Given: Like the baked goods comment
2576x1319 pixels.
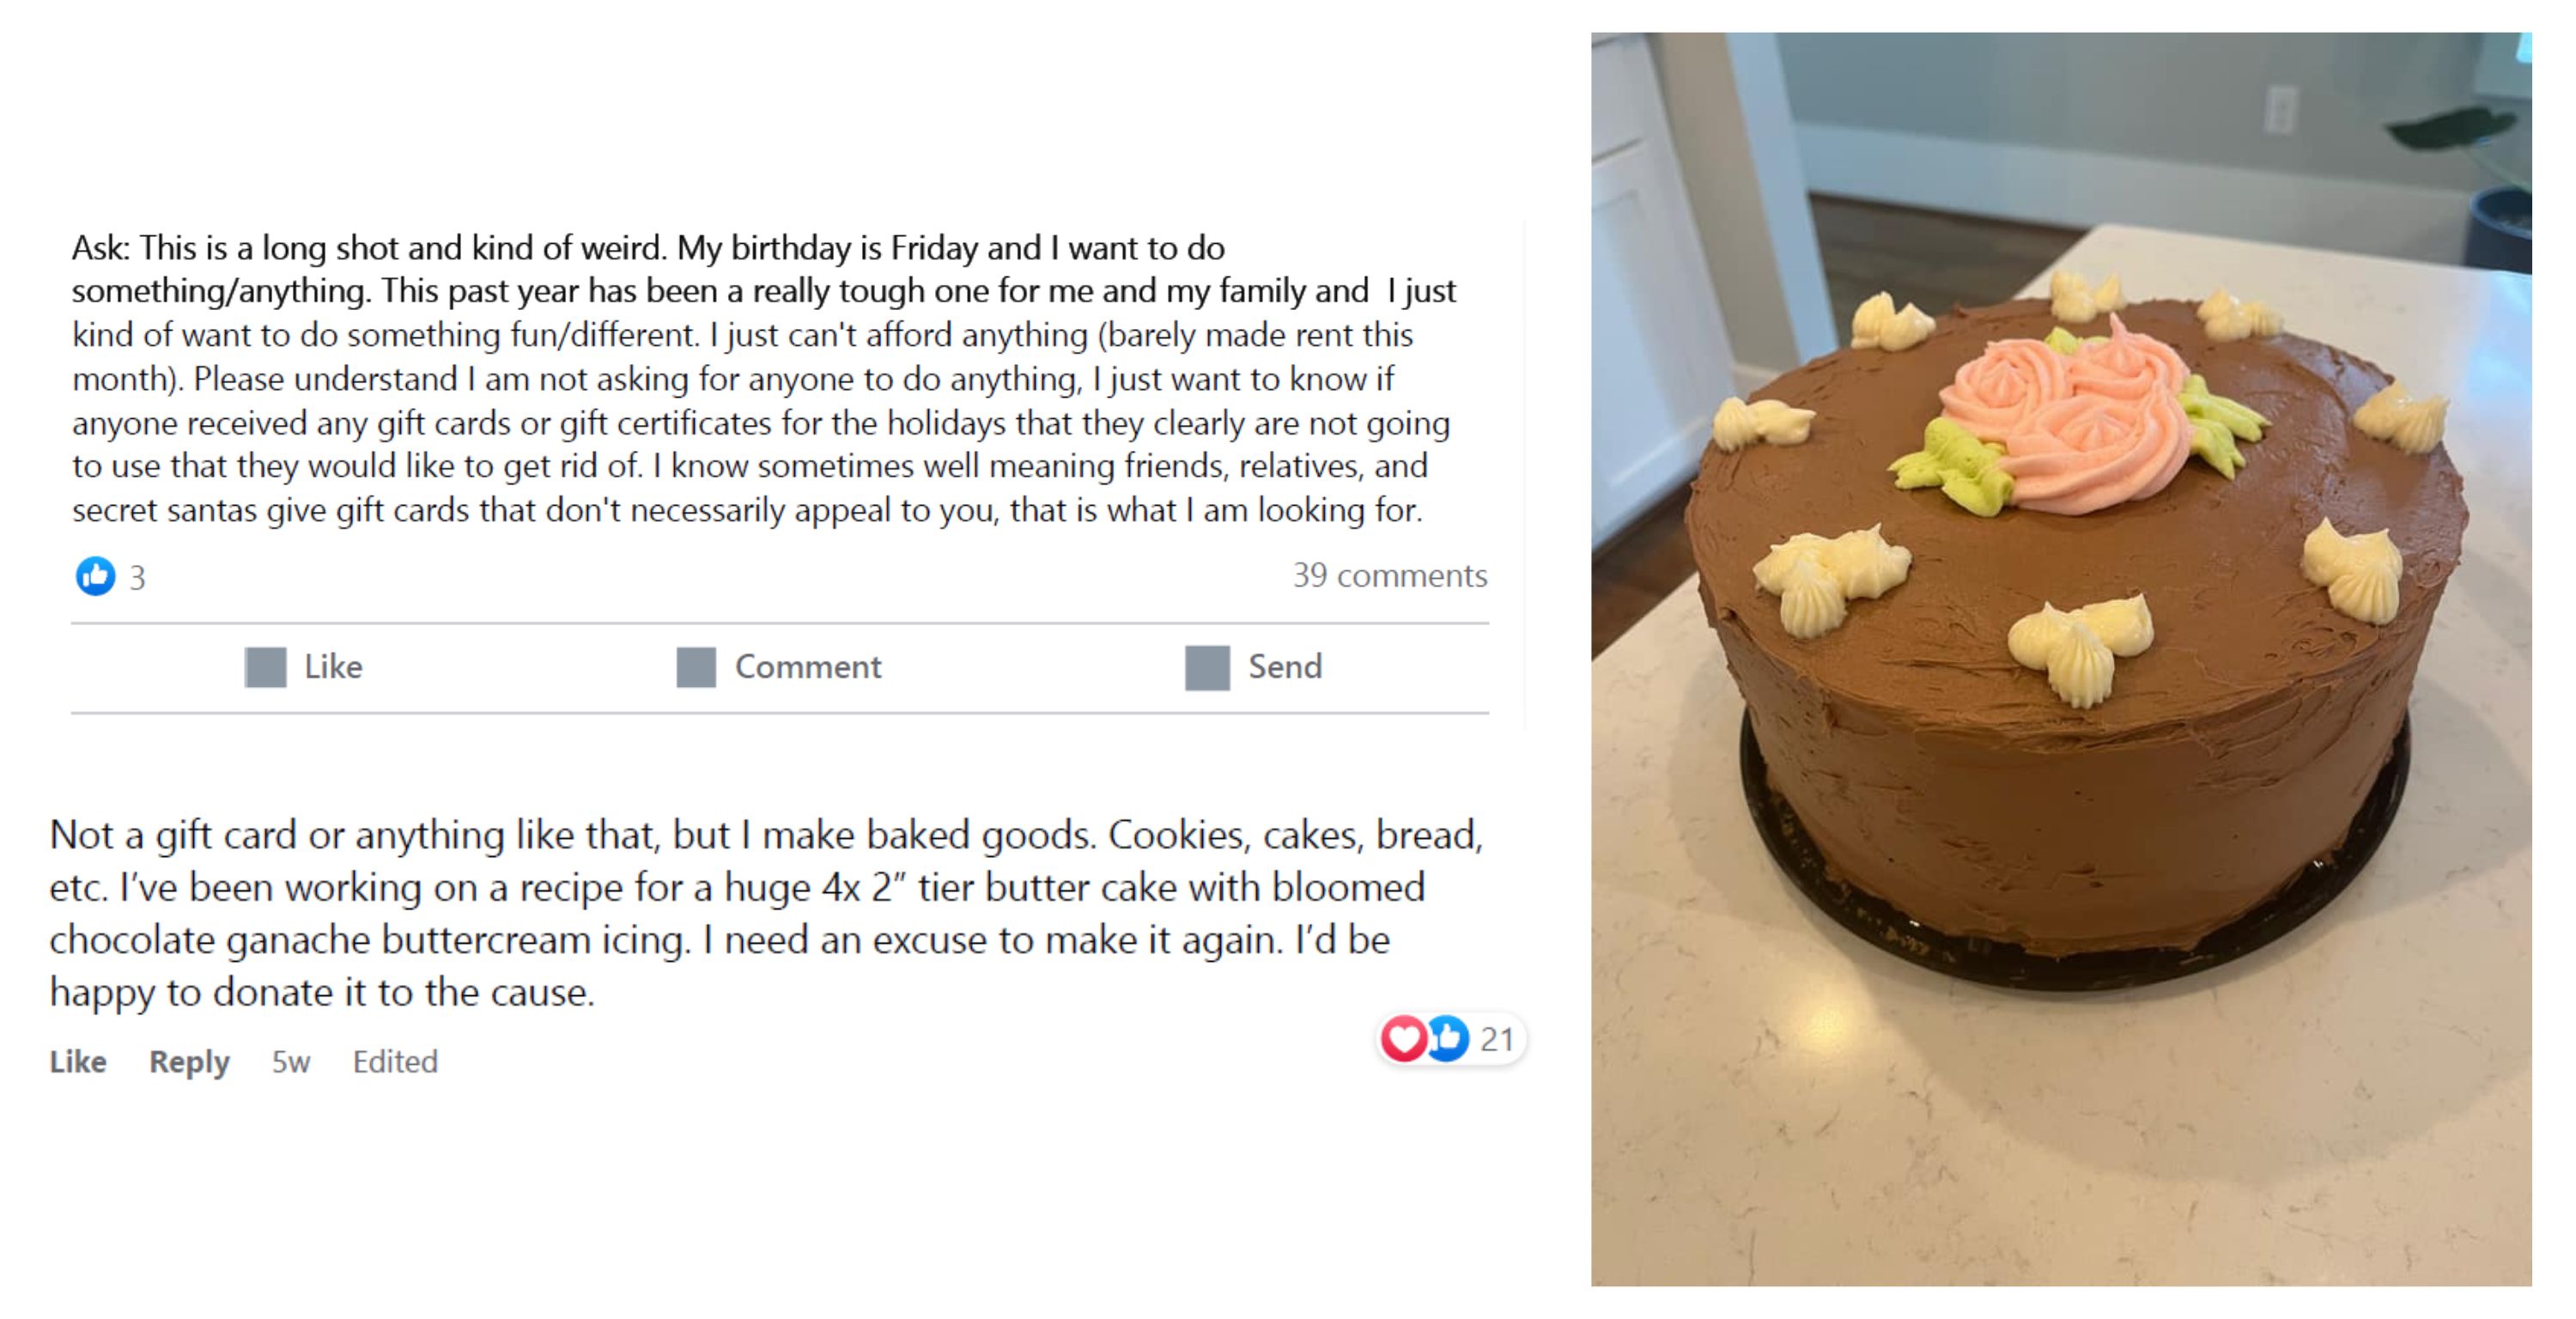Looking at the screenshot, I should tap(78, 1061).
